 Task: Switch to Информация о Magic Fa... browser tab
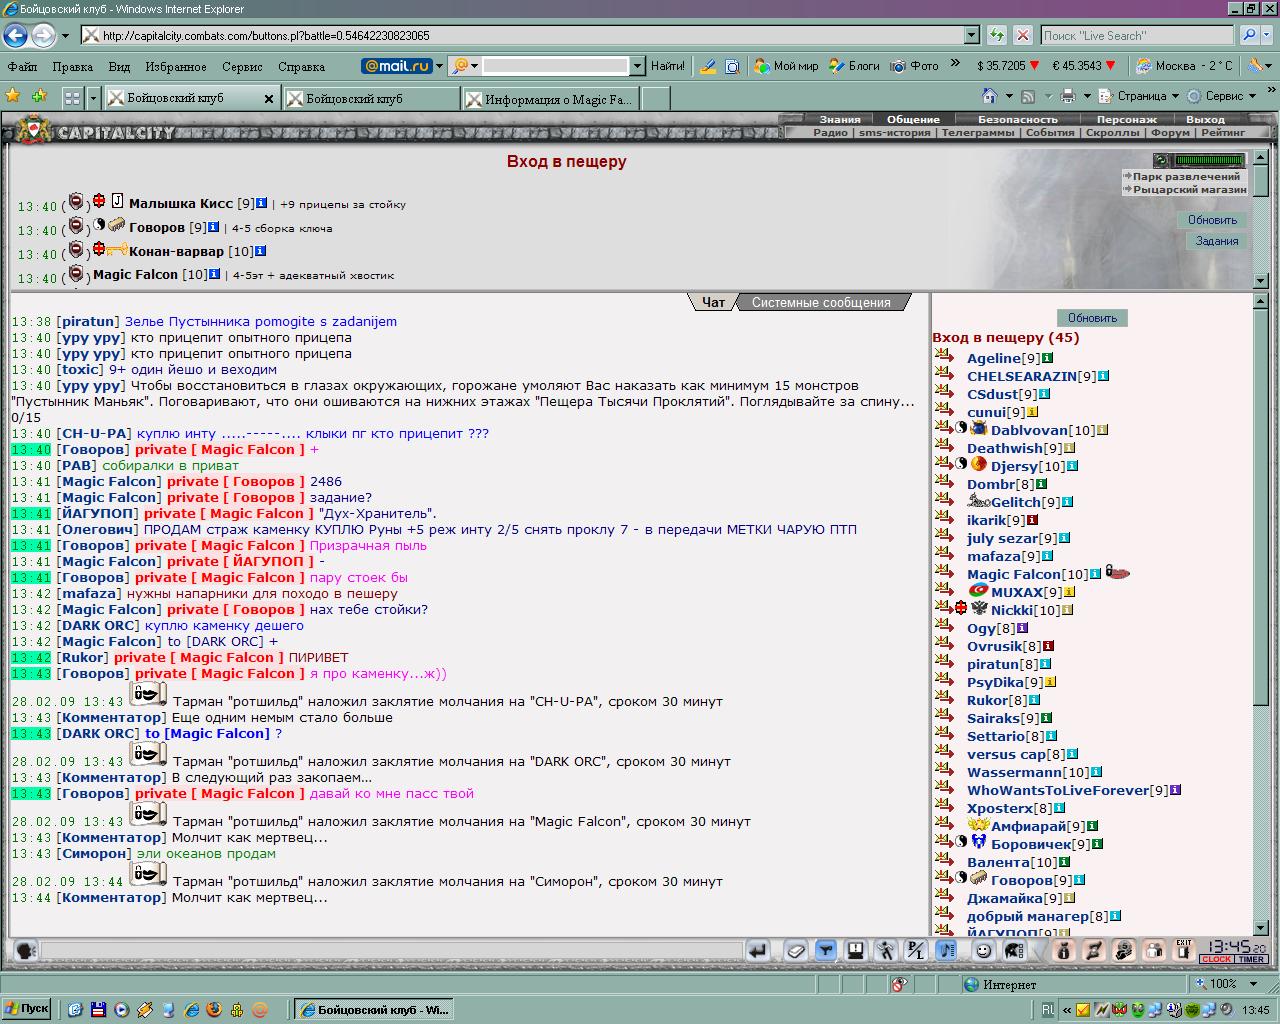tap(548, 99)
